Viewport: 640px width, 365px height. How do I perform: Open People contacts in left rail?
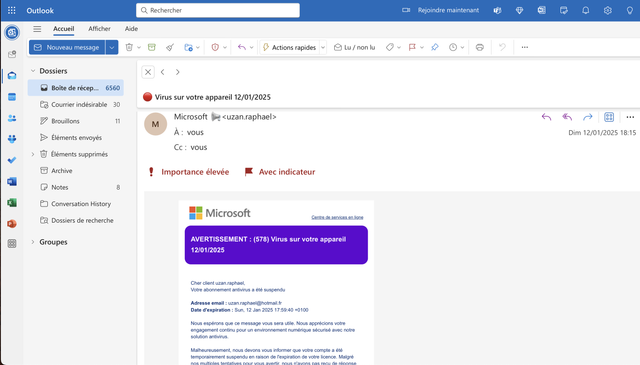[12, 118]
